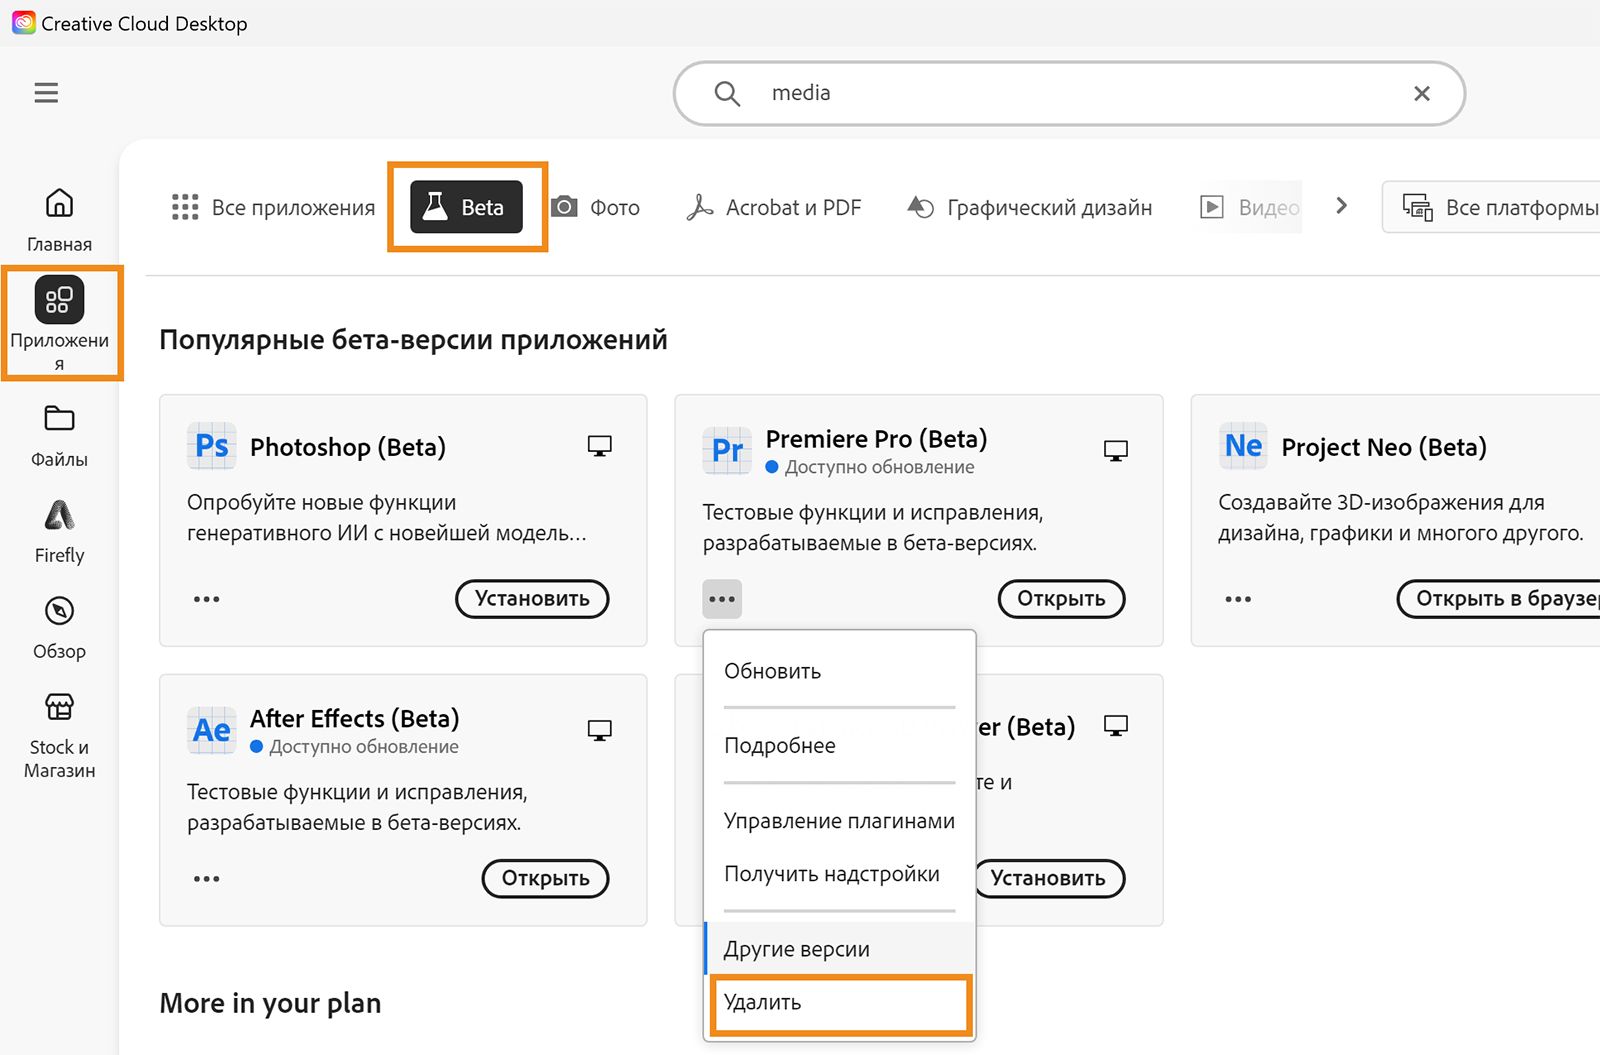Open Приложения in sidebar
The width and height of the screenshot is (1600, 1055).
coord(60,323)
